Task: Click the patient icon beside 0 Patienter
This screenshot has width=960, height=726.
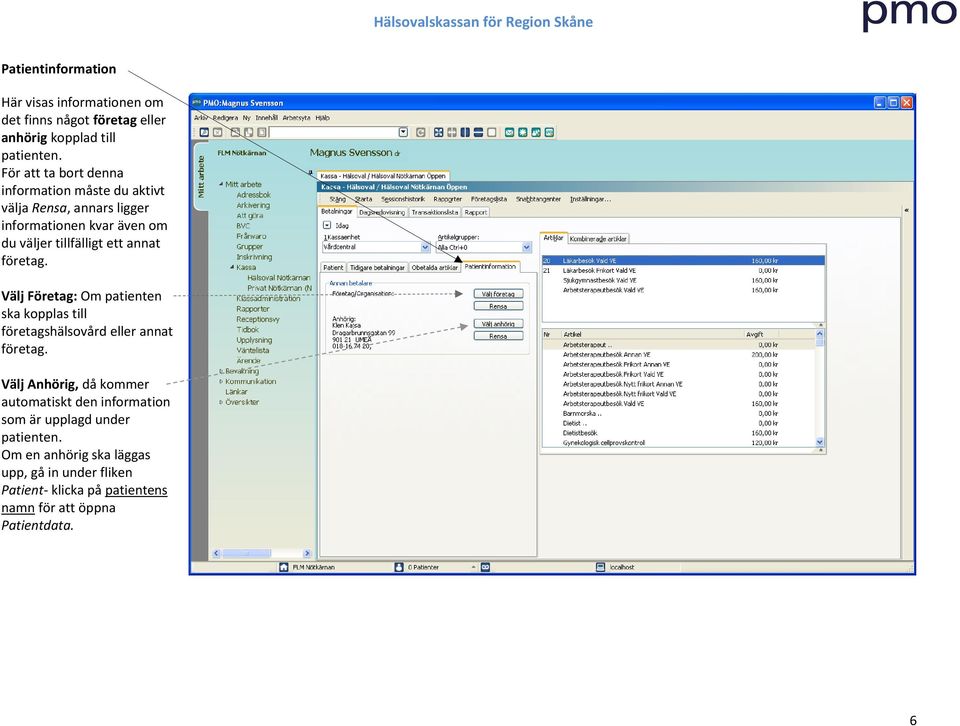Action: tap(399, 567)
